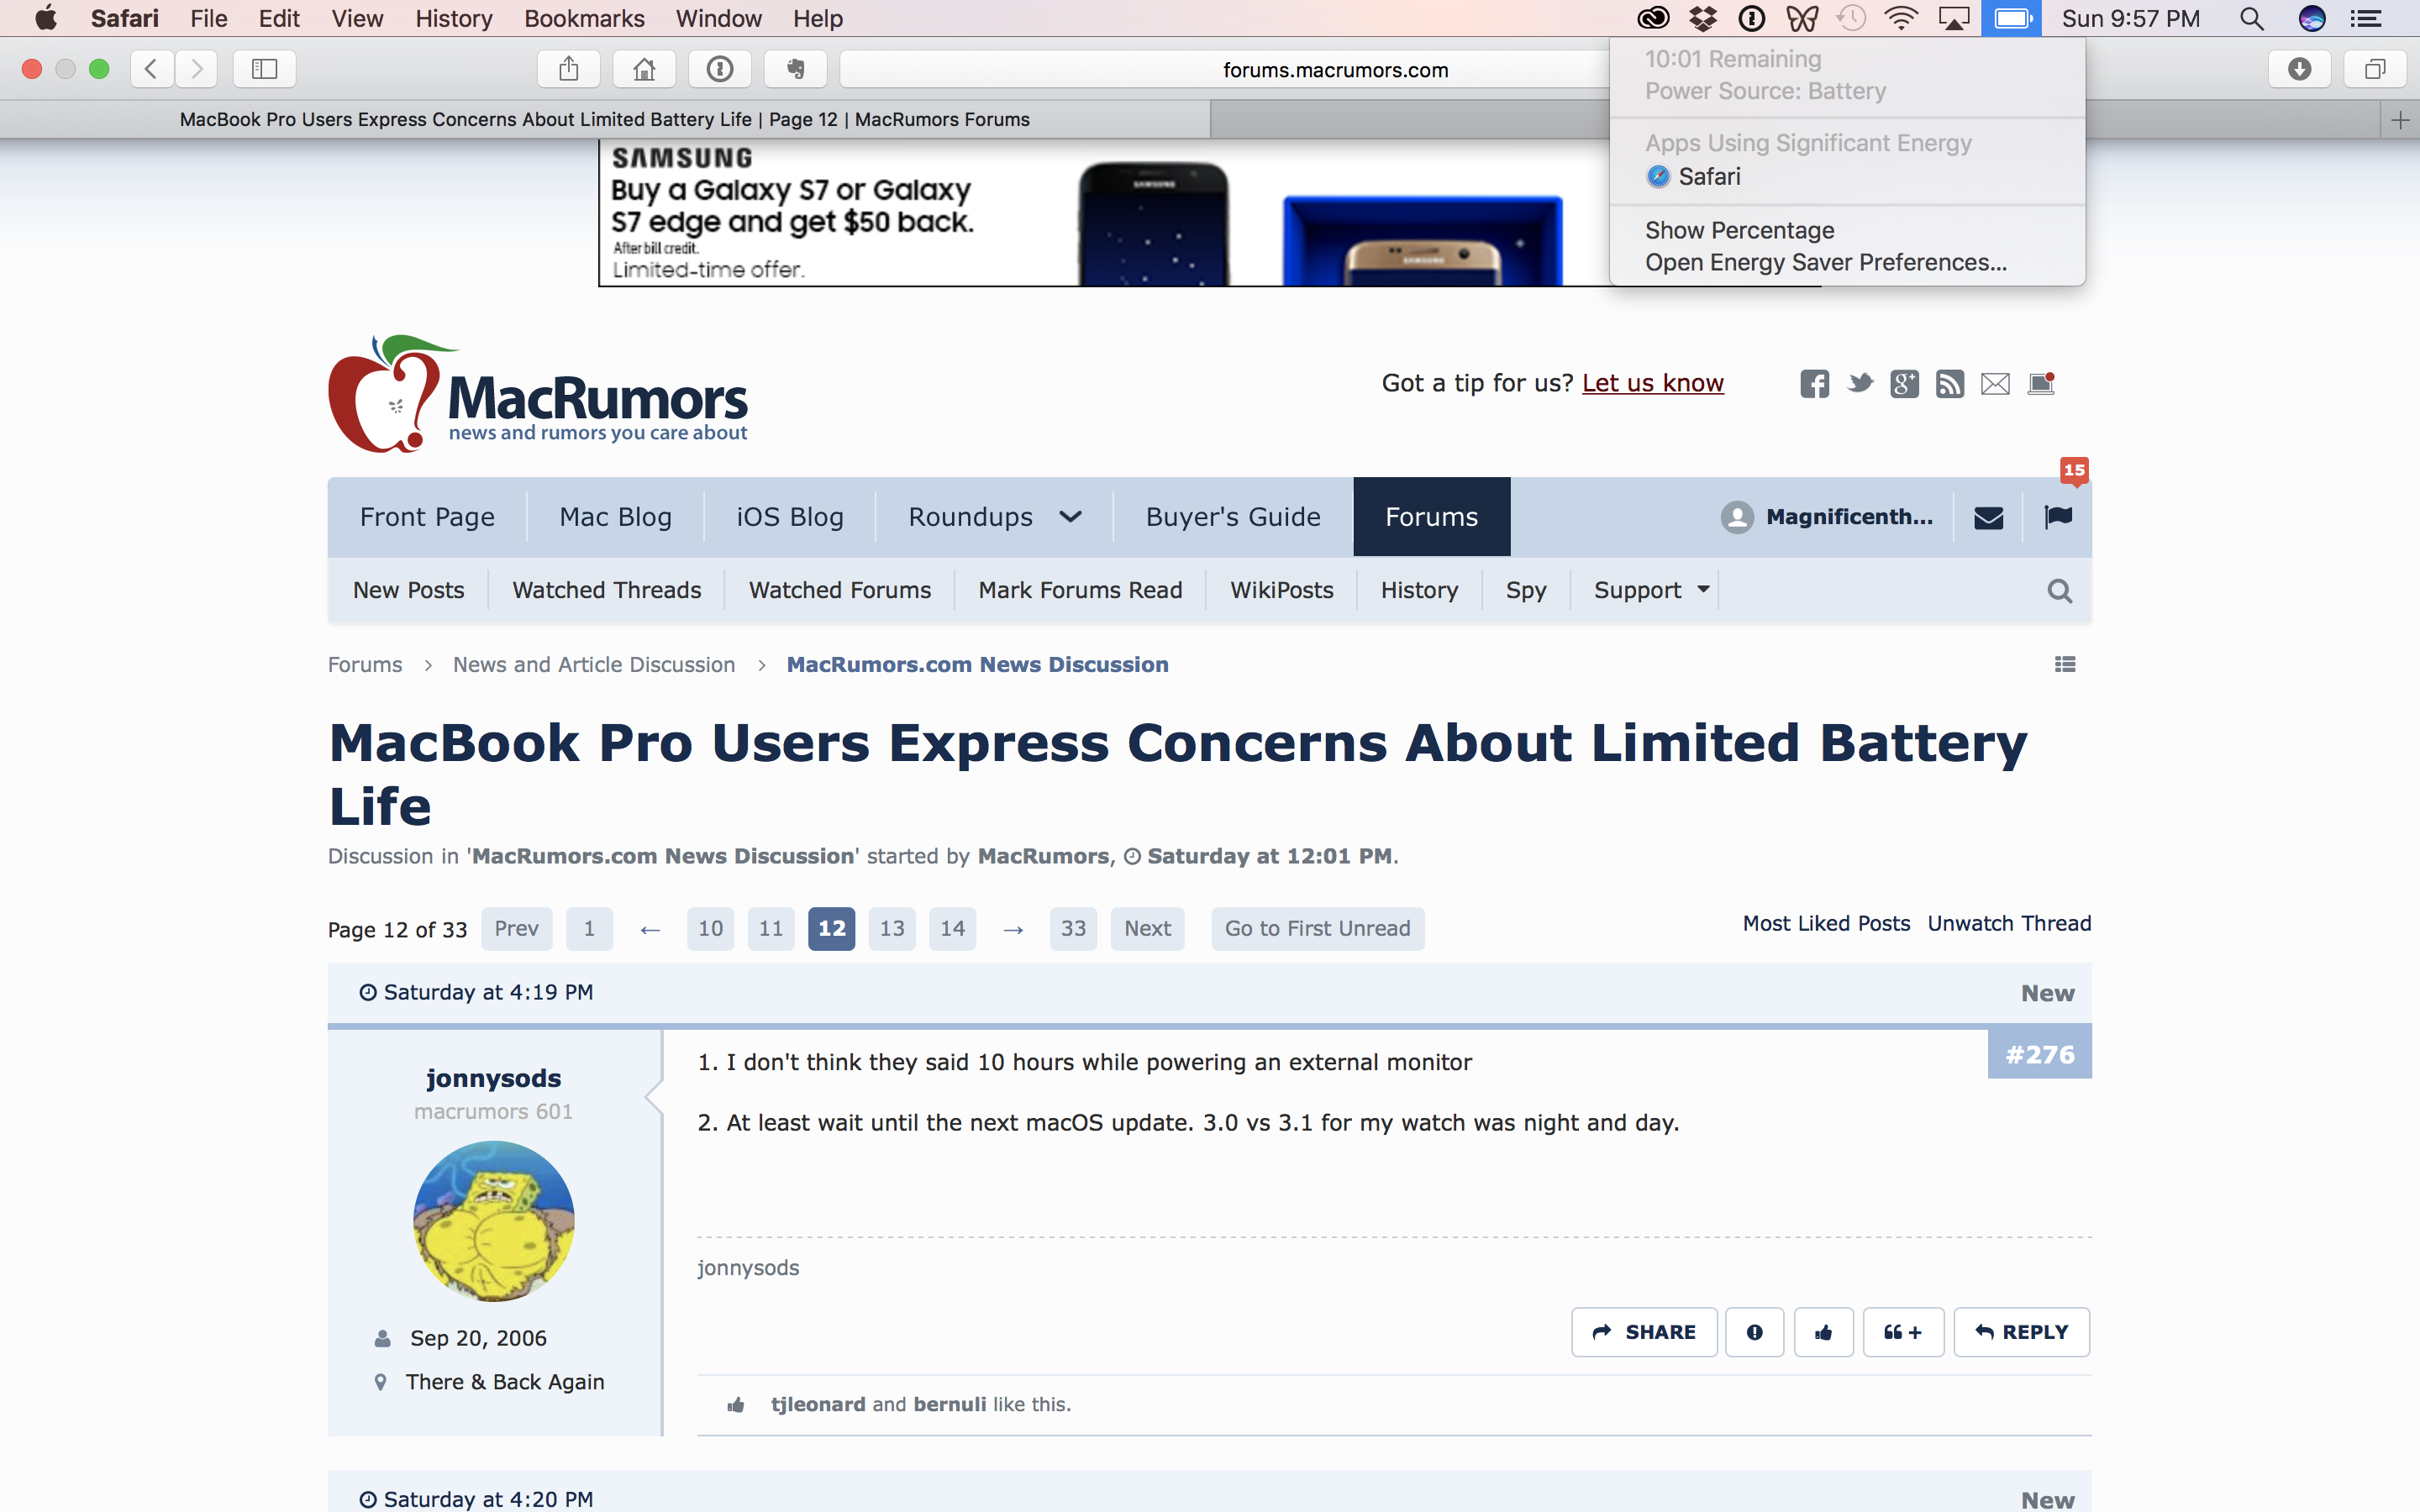
Task: Open the alerts flag icon
Action: [2058, 517]
